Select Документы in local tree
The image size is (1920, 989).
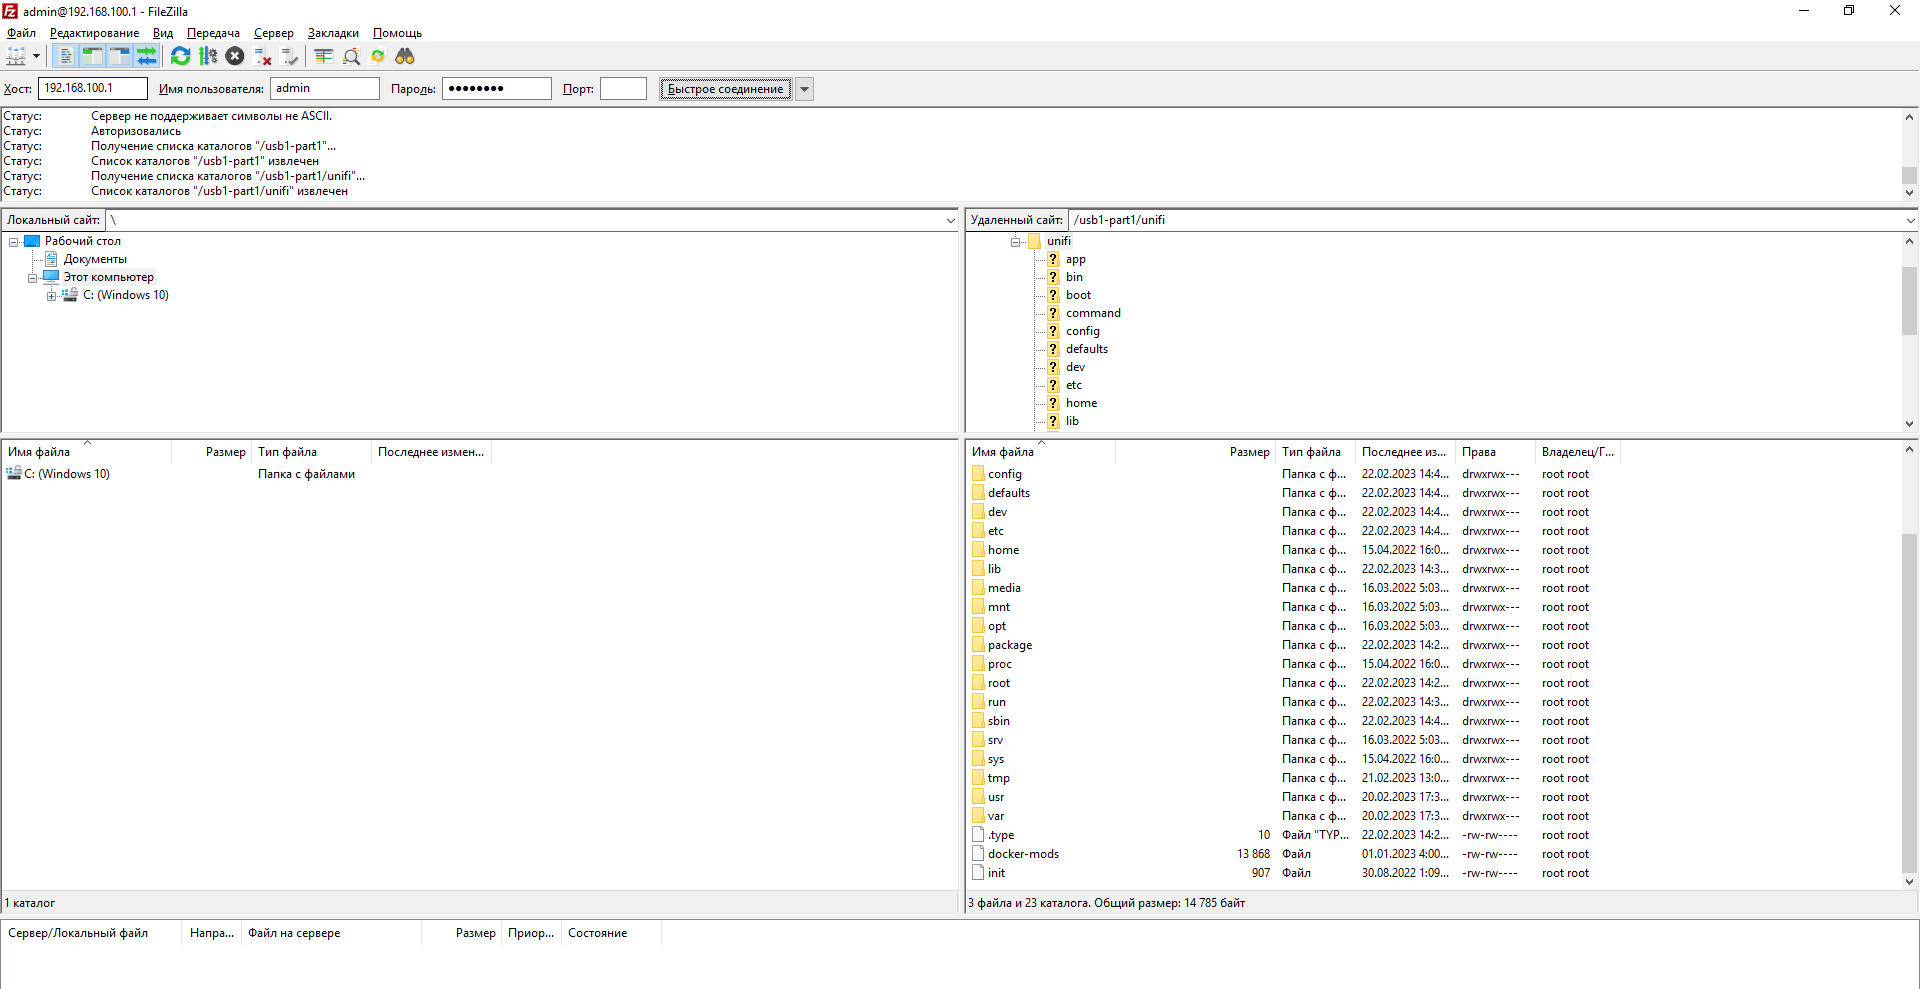(x=95, y=259)
